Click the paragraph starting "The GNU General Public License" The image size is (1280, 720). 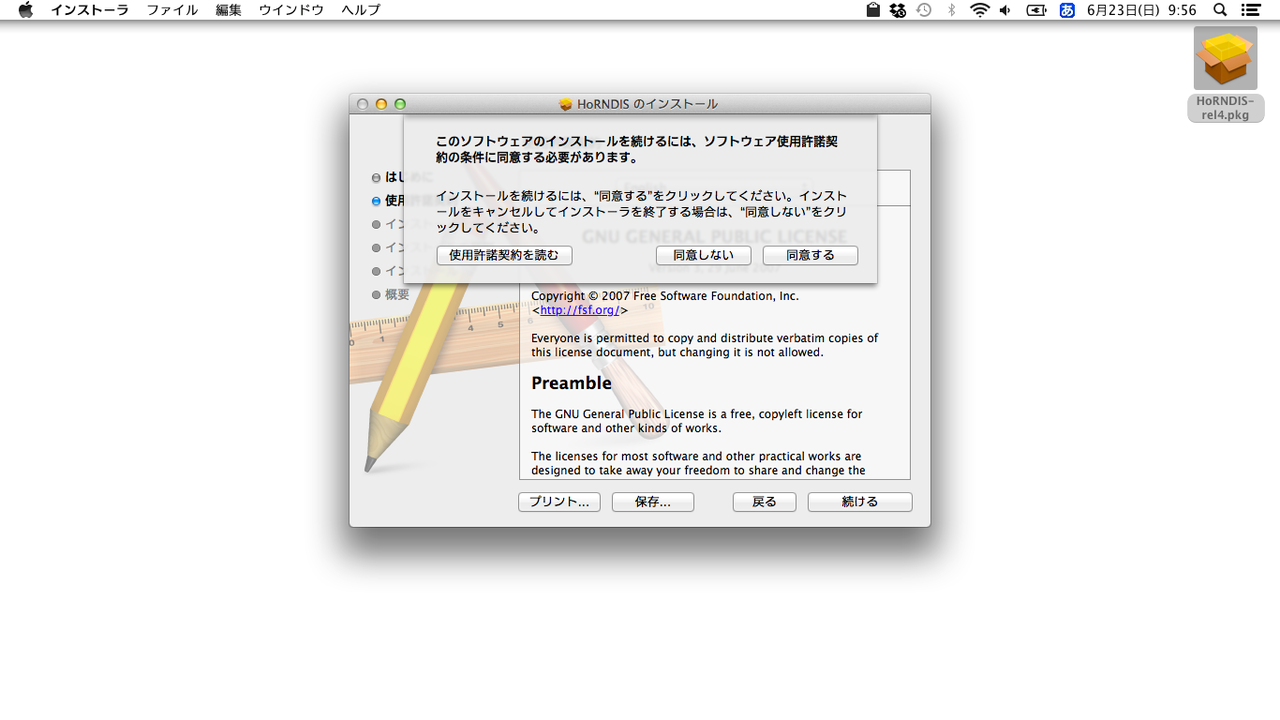(696, 421)
